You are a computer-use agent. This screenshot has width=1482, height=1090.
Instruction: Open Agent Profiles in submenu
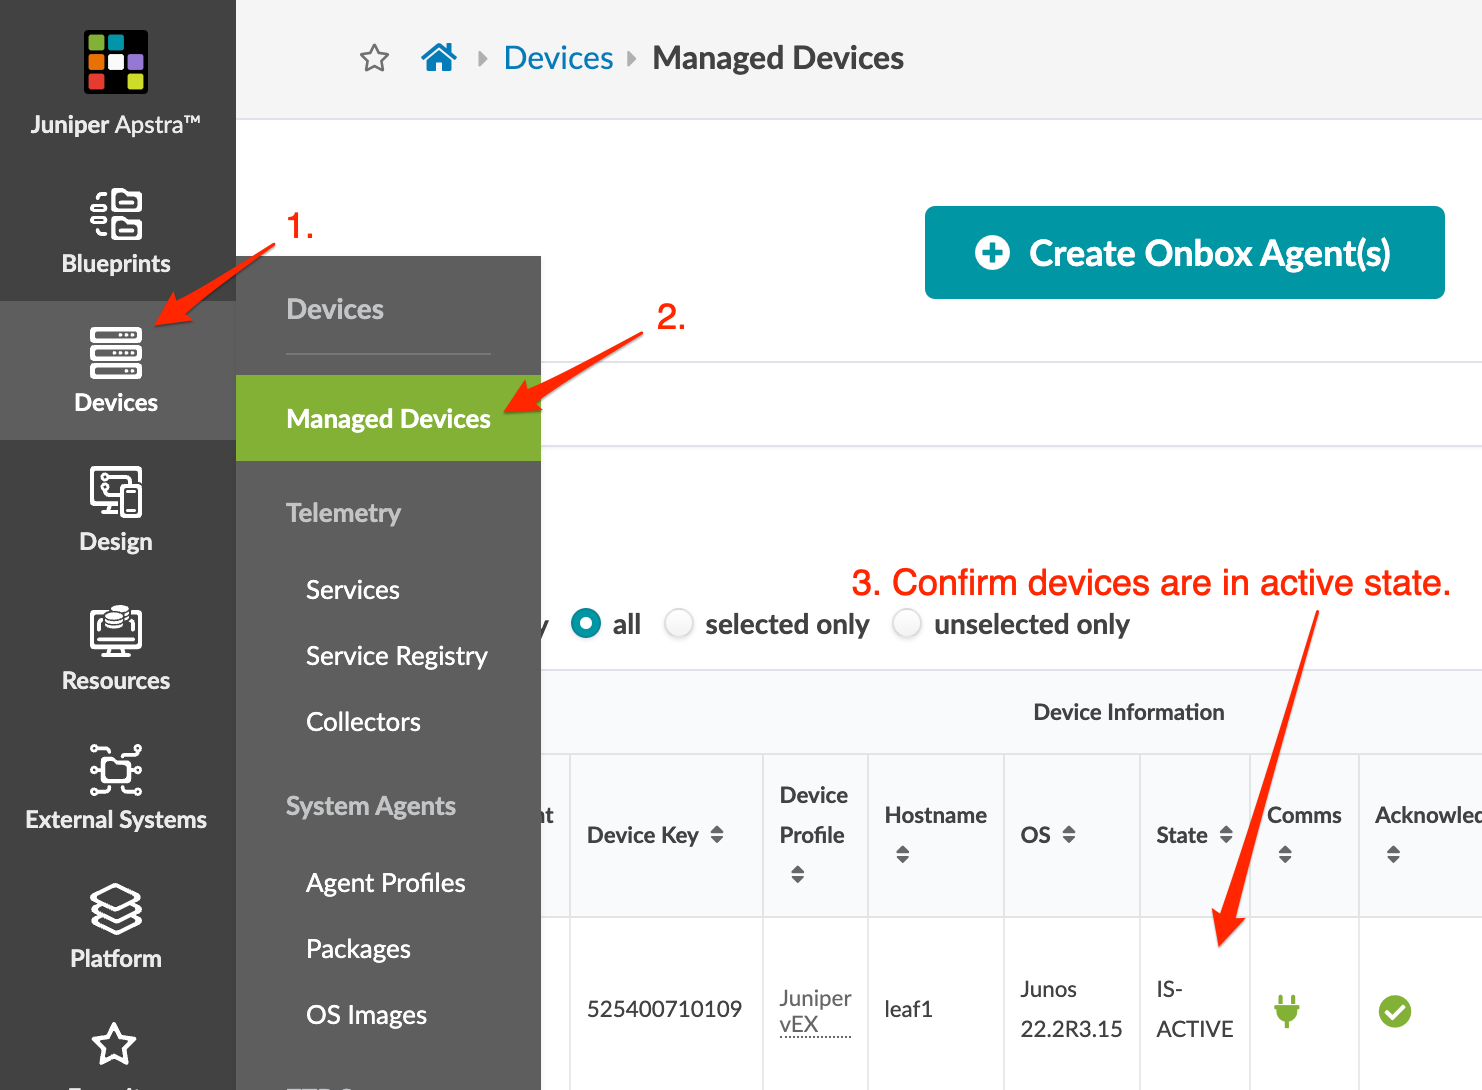click(385, 883)
